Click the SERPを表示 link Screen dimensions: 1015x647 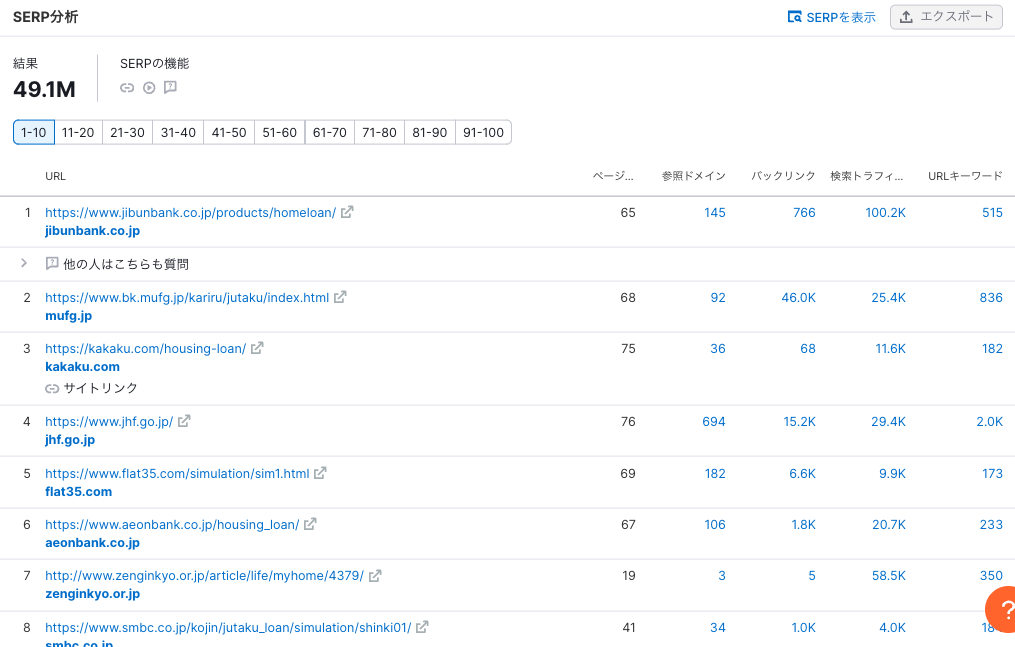(x=831, y=17)
